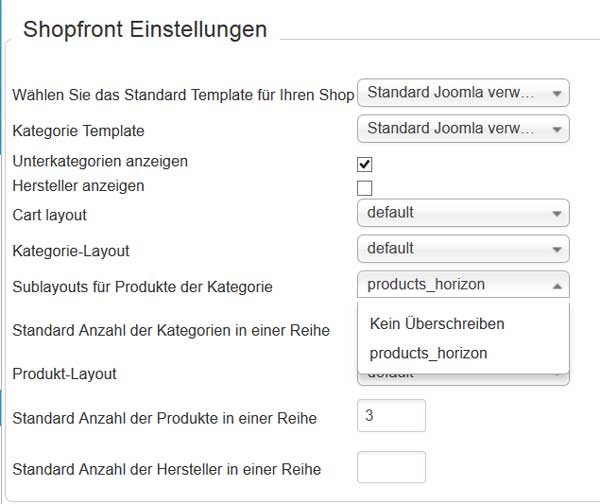The width and height of the screenshot is (600, 504).
Task: Uncheck the Unterkategorien anzeigen checkbox
Action: pos(365,164)
